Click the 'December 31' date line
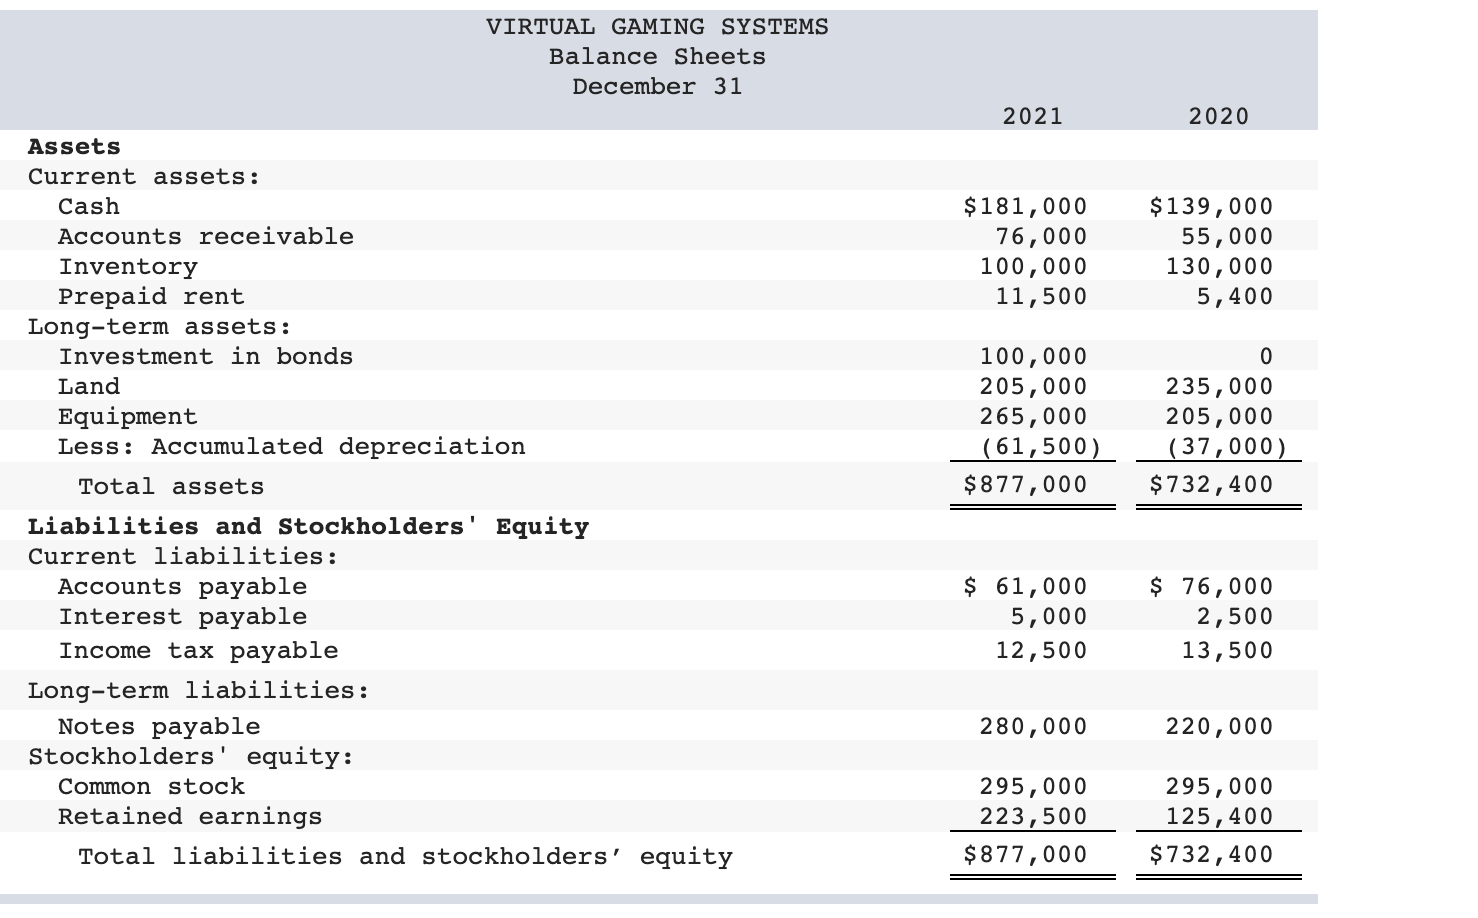The image size is (1478, 918). [x=657, y=86]
